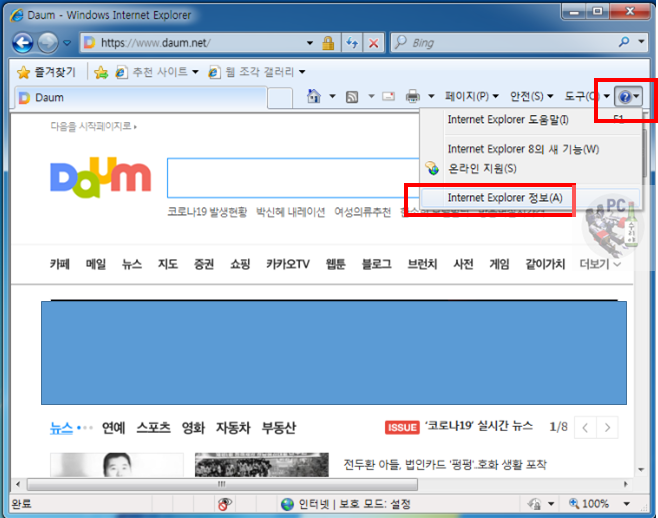Open 블로그 blog link
658x518 pixels.
tap(376, 264)
